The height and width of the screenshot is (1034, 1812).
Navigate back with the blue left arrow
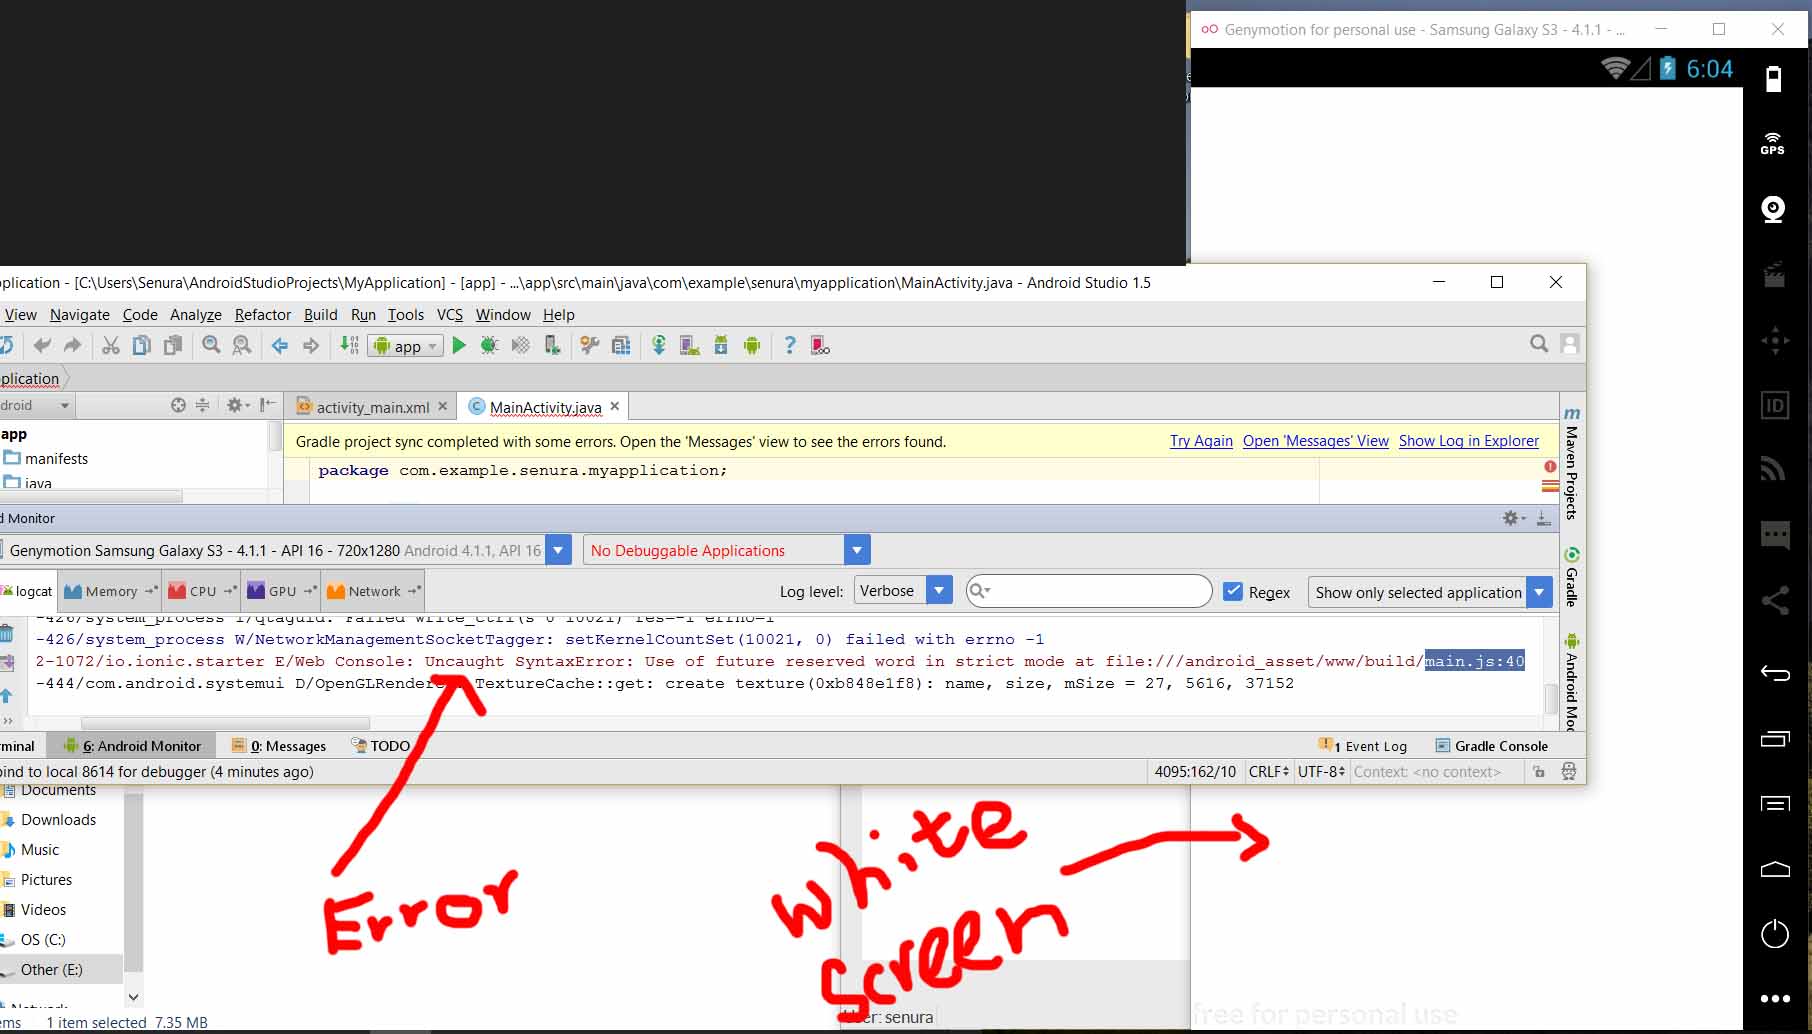(x=280, y=346)
